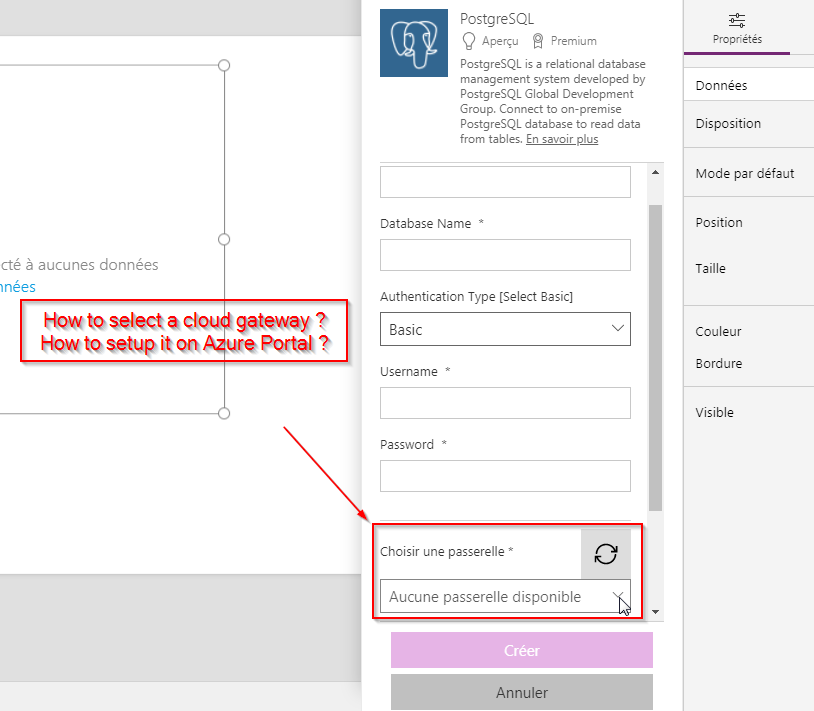Expand the Aucune passerelle disponible dropdown
Viewport: 814px width, 711px height.
(x=505, y=596)
